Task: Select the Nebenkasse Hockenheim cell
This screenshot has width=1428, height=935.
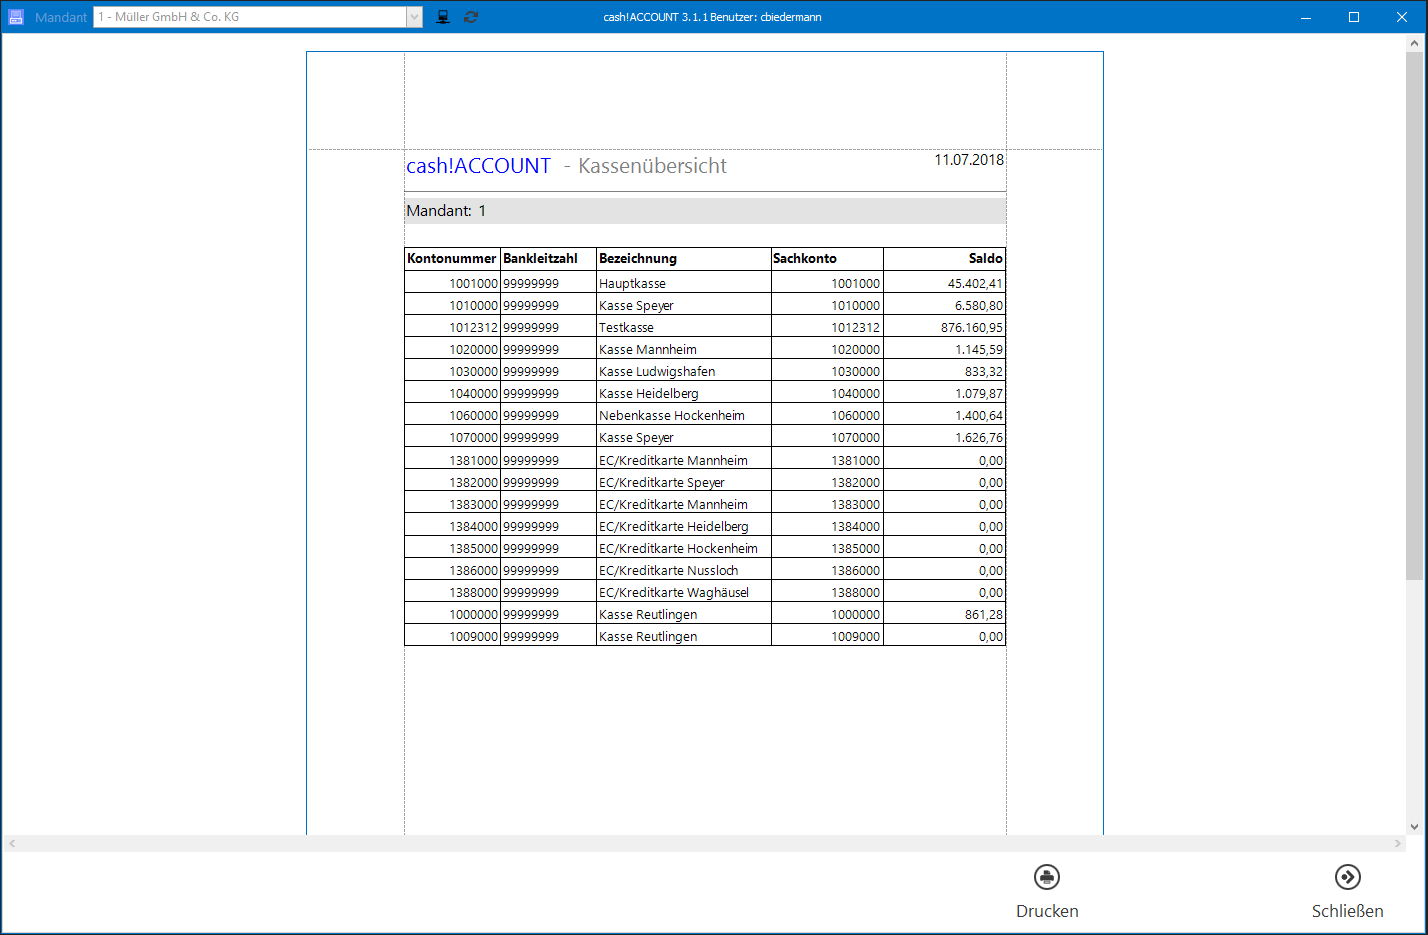Action: click(684, 415)
